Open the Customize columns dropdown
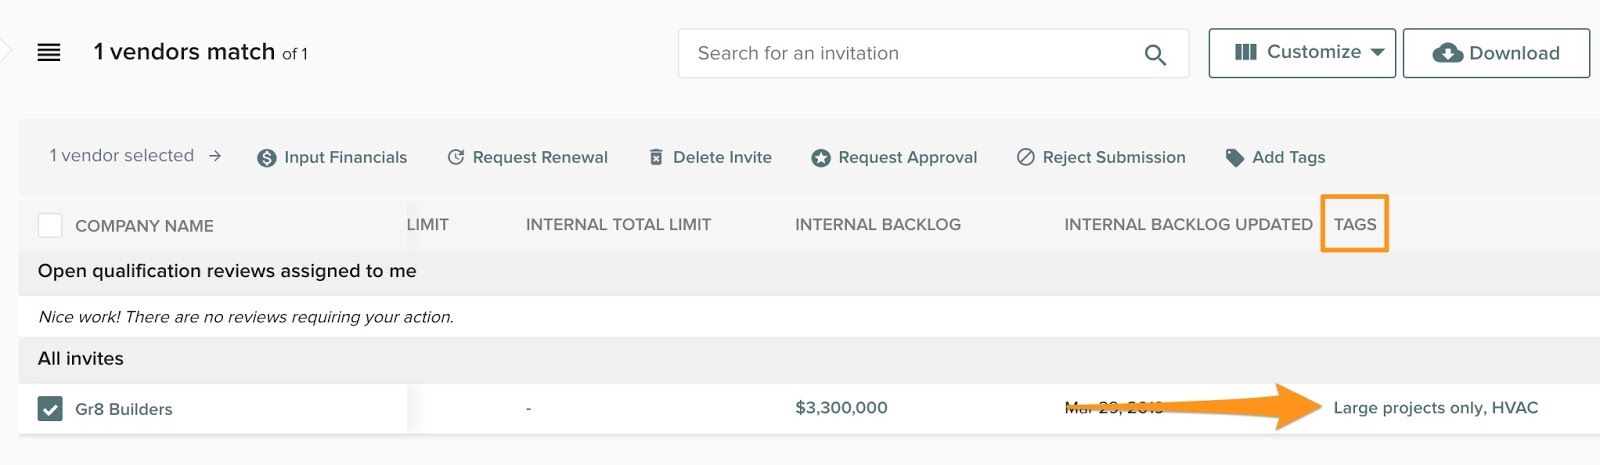 point(1301,53)
